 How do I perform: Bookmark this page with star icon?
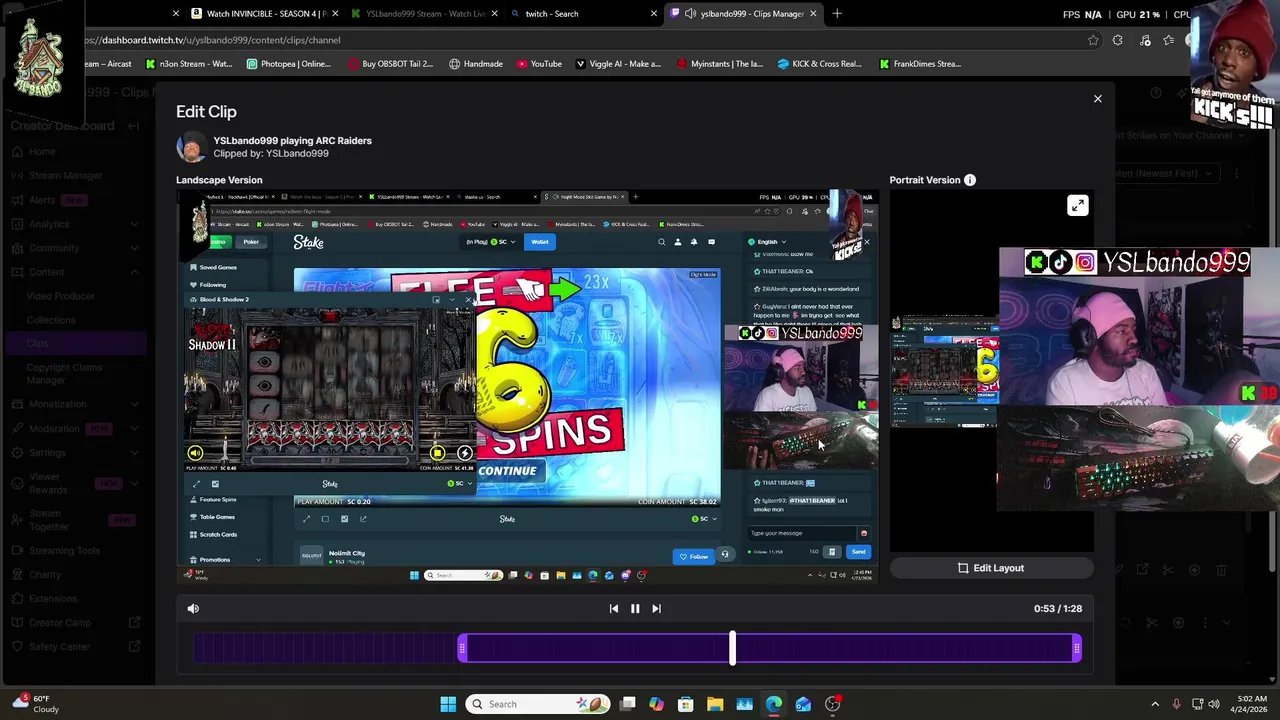(x=1093, y=40)
